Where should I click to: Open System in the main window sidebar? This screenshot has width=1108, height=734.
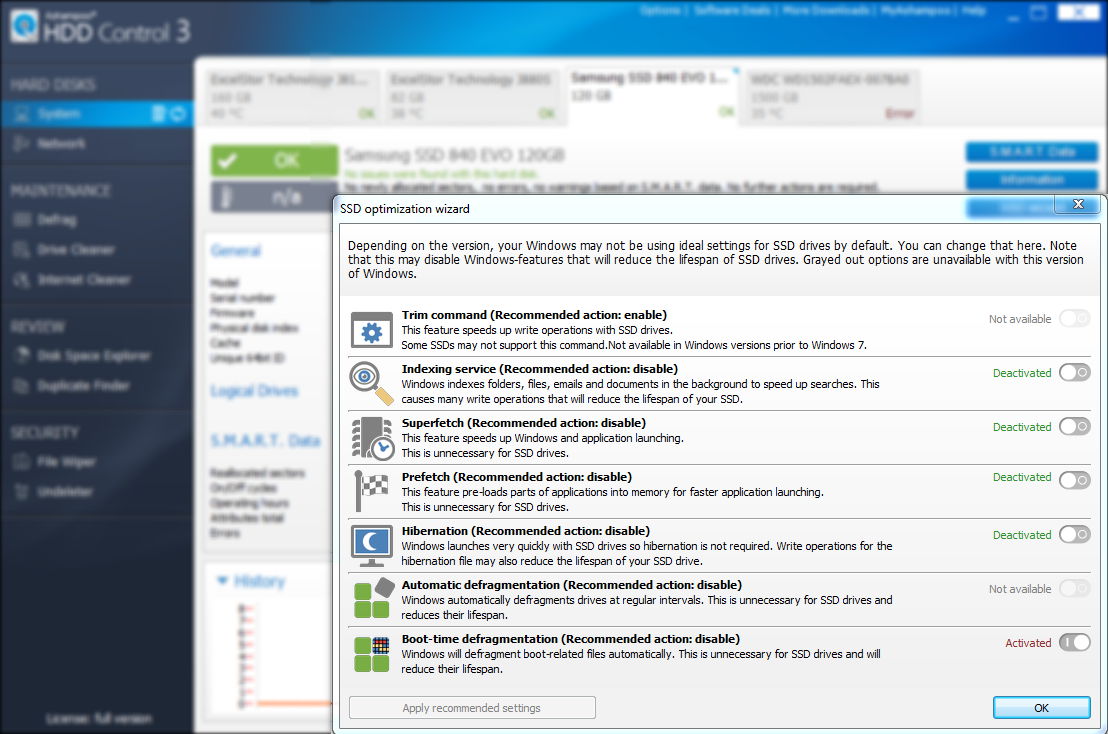pyautogui.click(x=97, y=114)
